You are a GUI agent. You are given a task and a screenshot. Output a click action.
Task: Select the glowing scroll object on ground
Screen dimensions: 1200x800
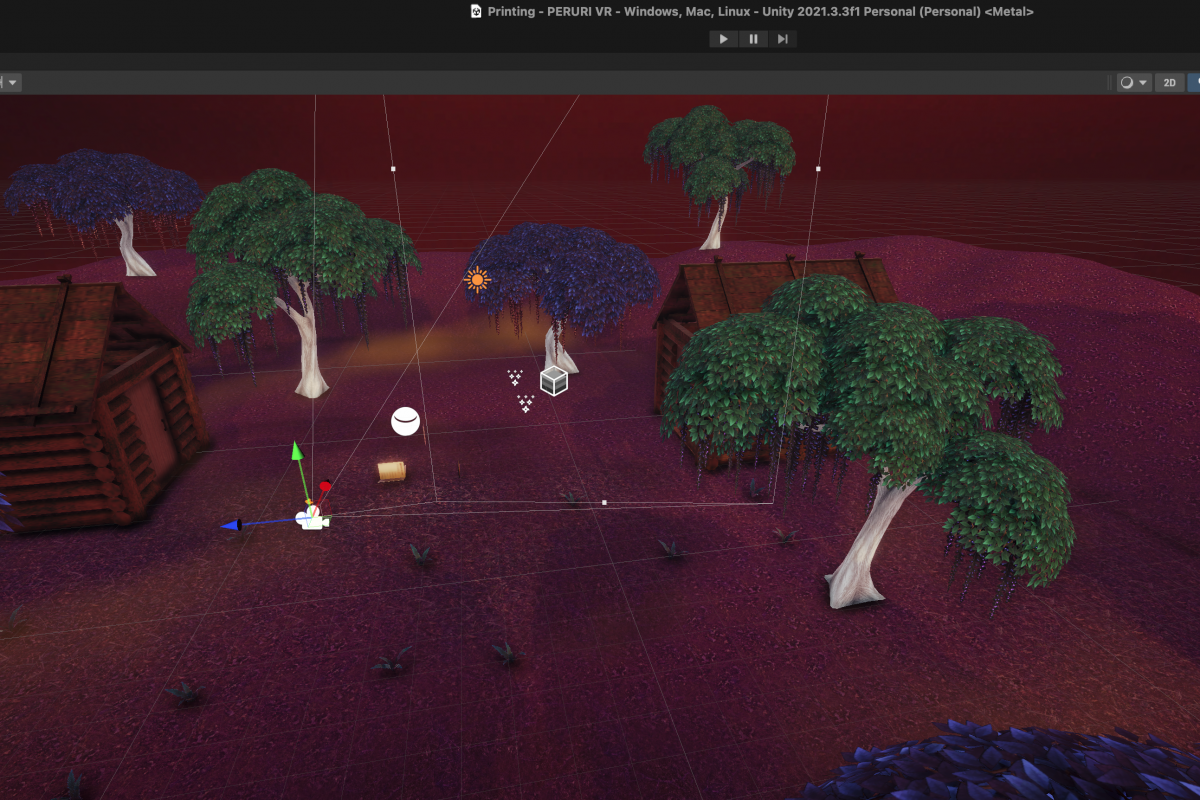391,471
